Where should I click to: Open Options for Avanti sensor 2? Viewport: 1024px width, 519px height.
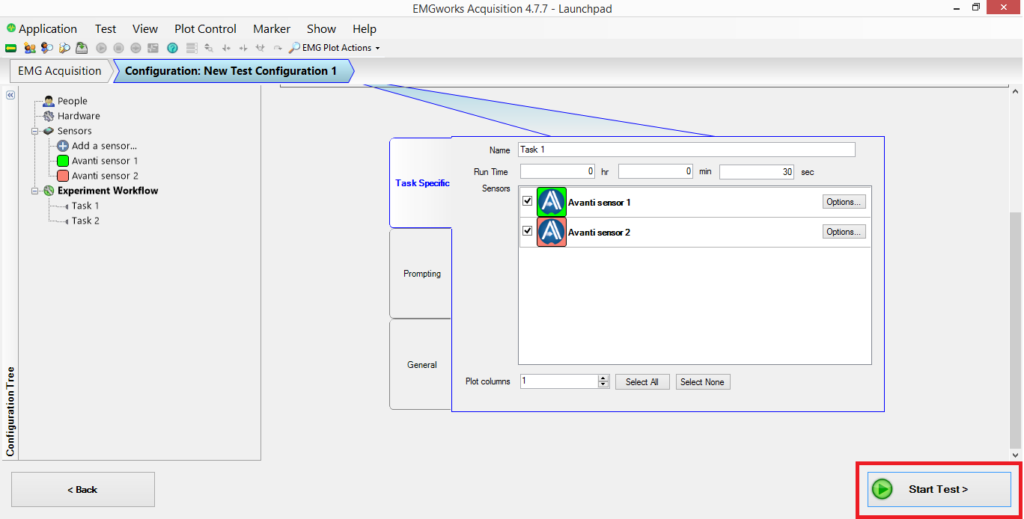[844, 232]
